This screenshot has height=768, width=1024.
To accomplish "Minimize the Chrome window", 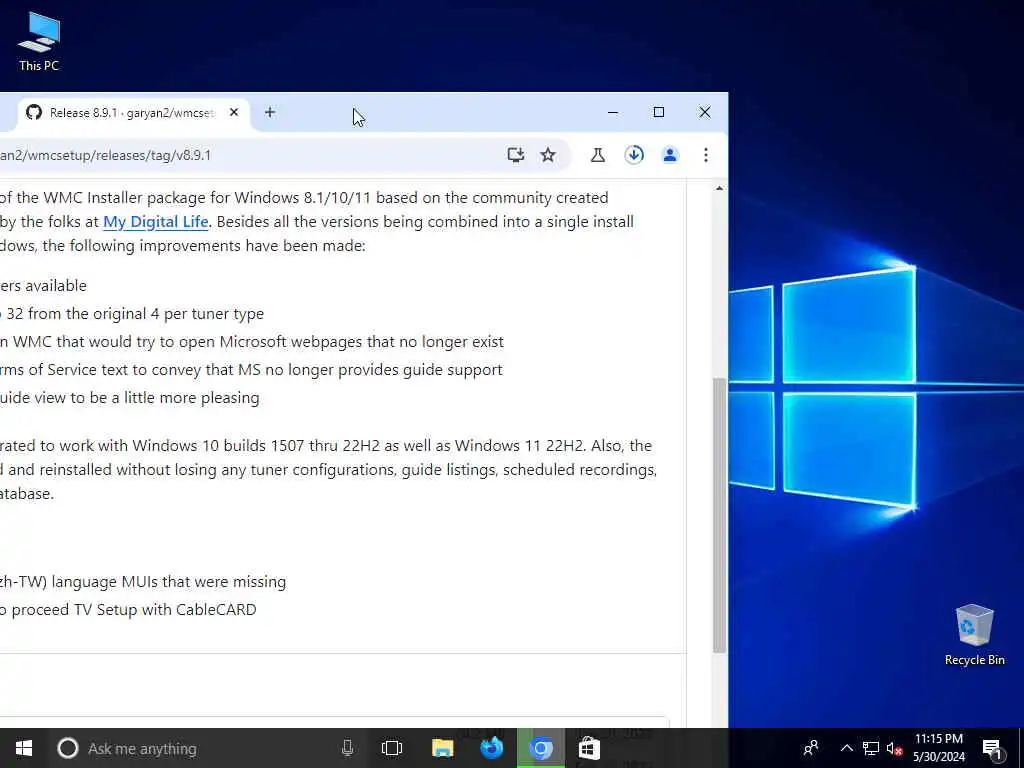I will [x=613, y=112].
